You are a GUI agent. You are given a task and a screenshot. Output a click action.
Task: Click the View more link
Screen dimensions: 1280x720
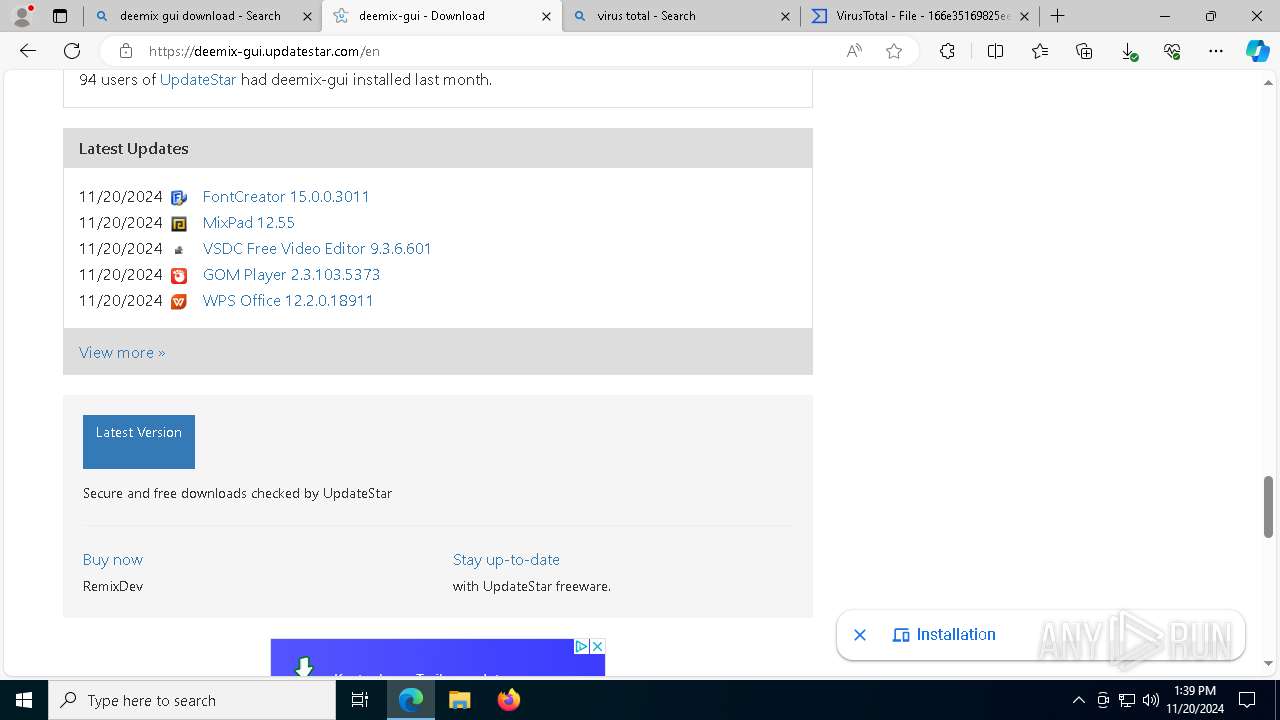(x=122, y=353)
